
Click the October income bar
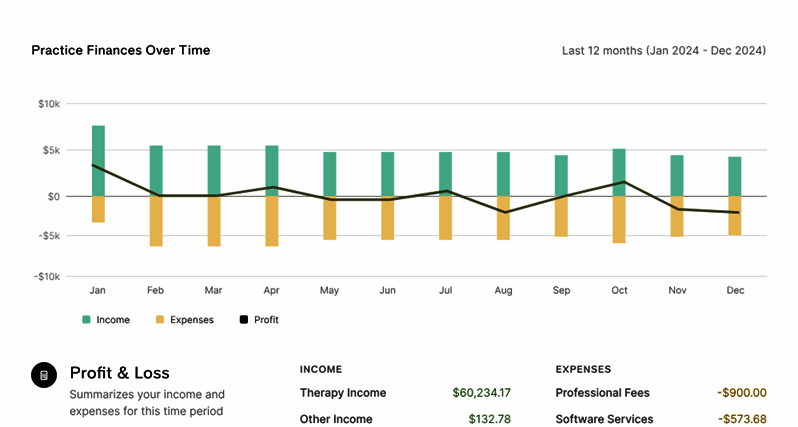620,172
